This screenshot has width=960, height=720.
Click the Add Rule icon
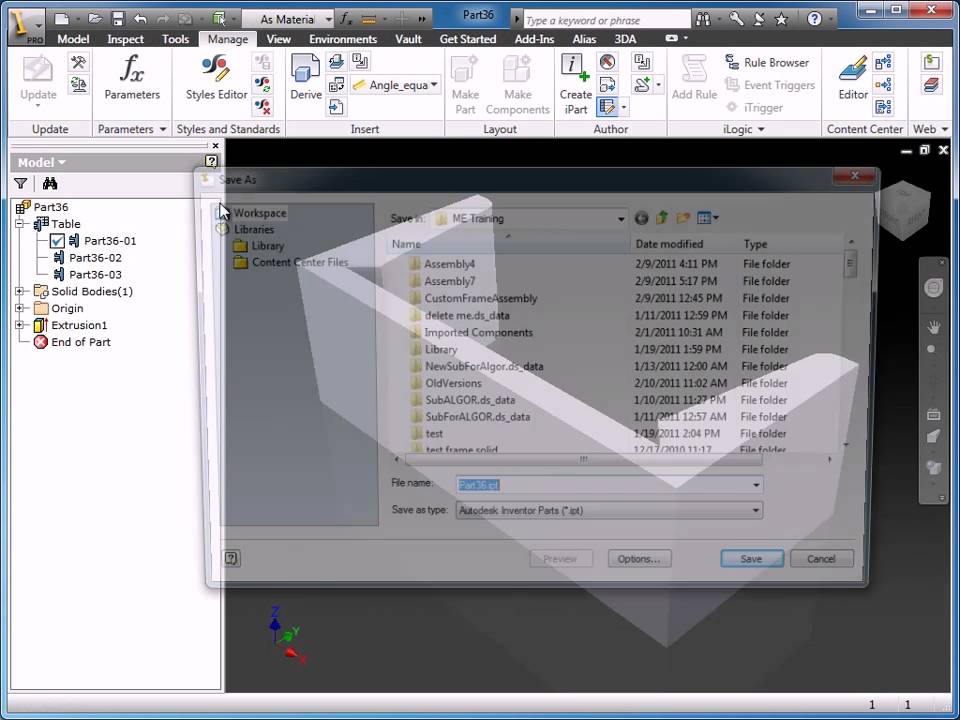pyautogui.click(x=694, y=78)
